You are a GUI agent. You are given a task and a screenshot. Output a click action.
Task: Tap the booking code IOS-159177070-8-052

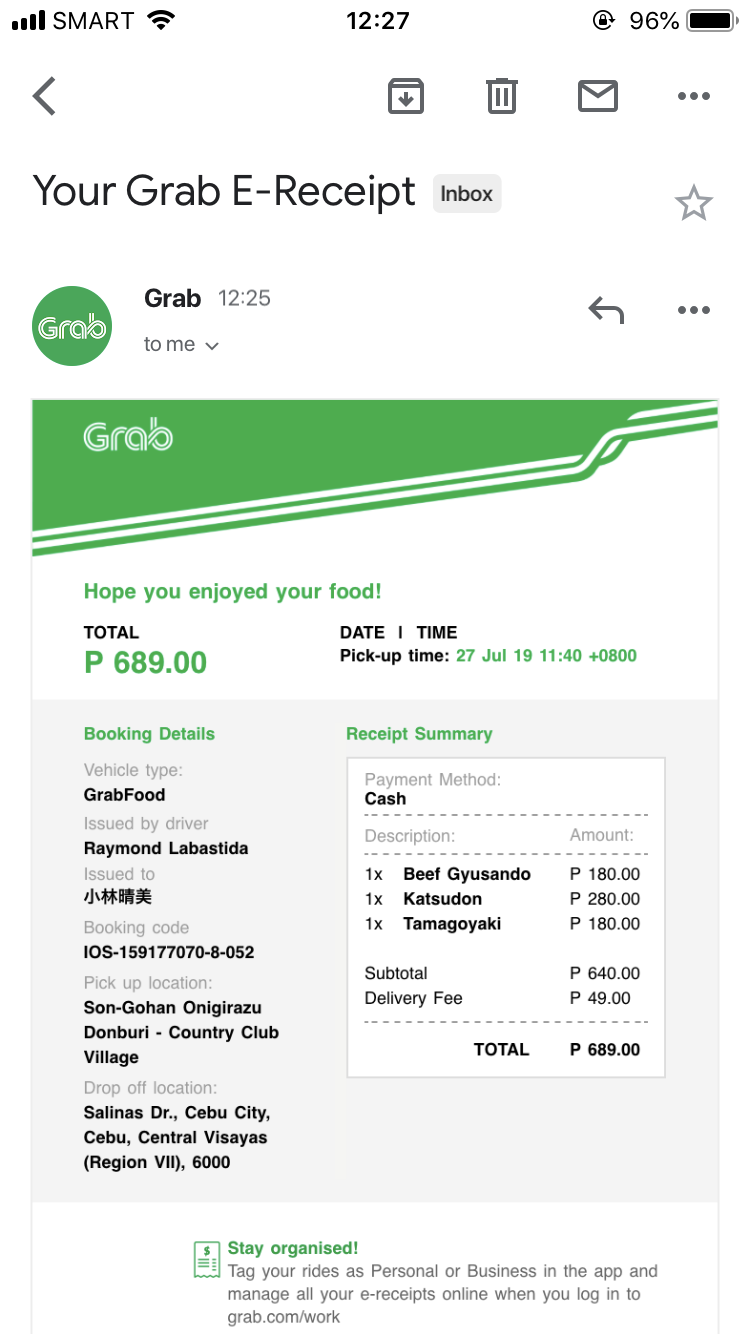click(x=169, y=952)
